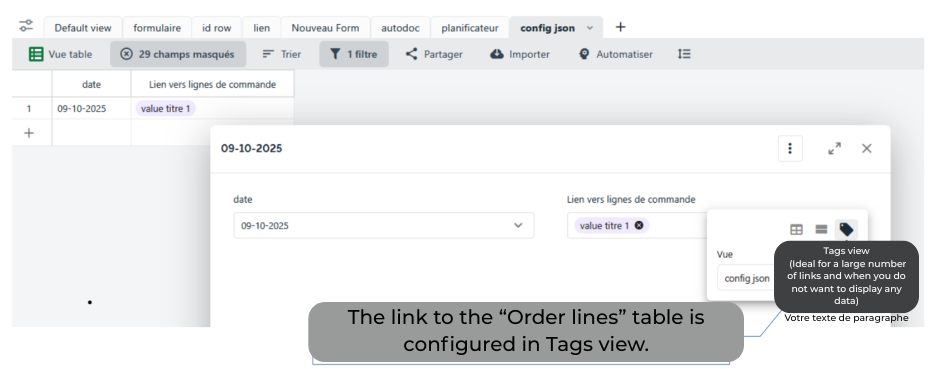Open the 1 filtre filter panel
The image size is (928, 369).
pos(354,54)
